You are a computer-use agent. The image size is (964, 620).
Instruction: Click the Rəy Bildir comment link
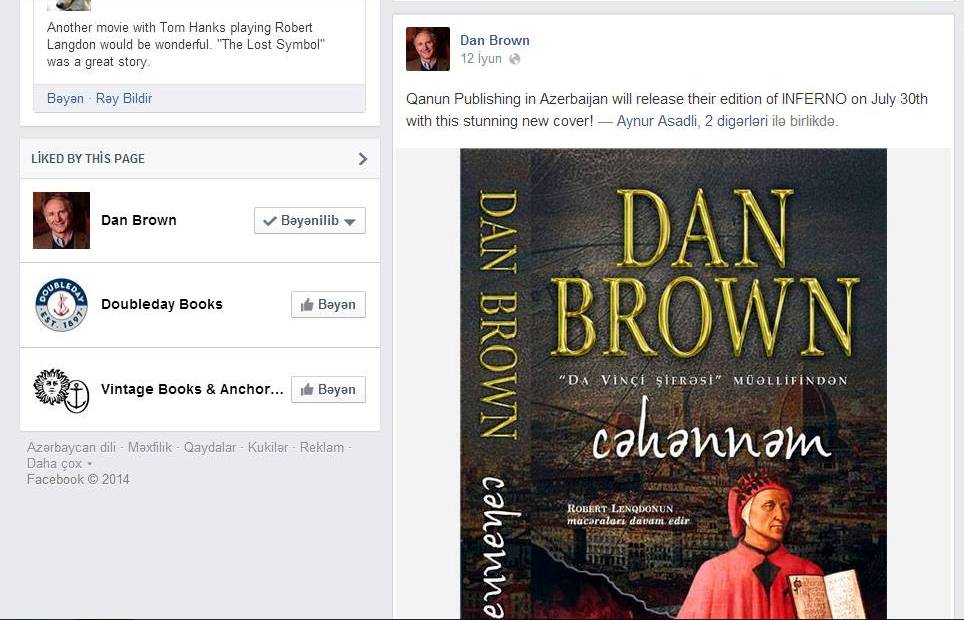[x=124, y=98]
